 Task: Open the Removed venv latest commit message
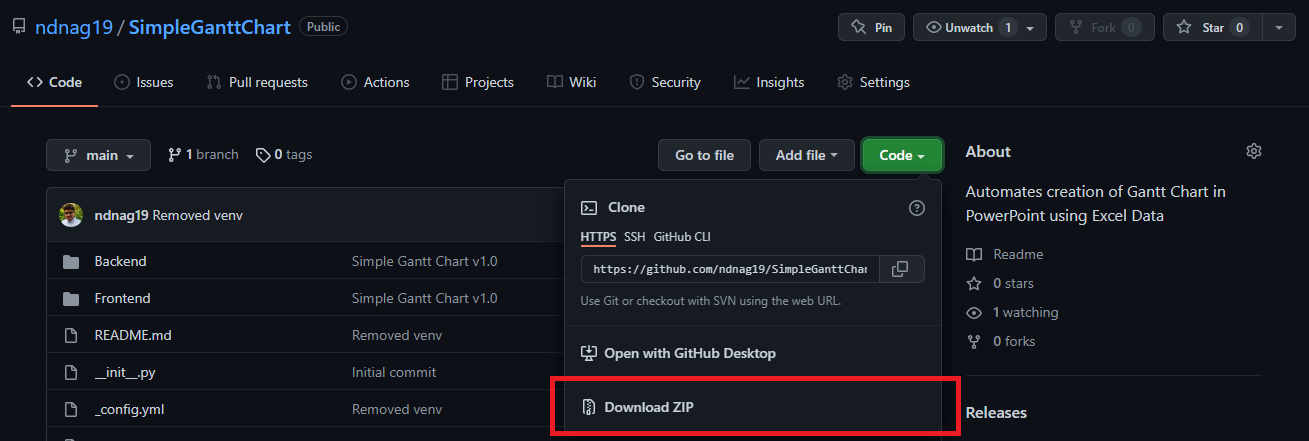[x=198, y=215]
